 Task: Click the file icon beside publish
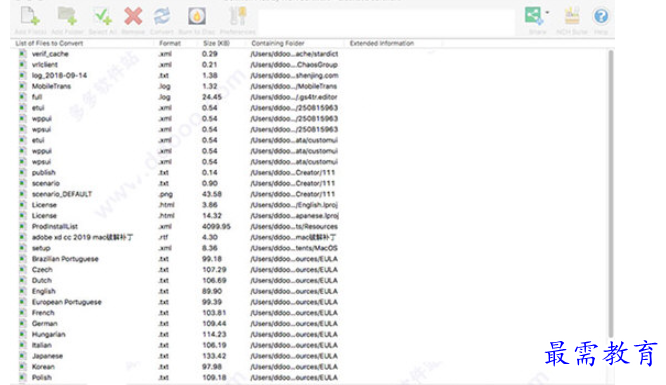(x=22, y=172)
